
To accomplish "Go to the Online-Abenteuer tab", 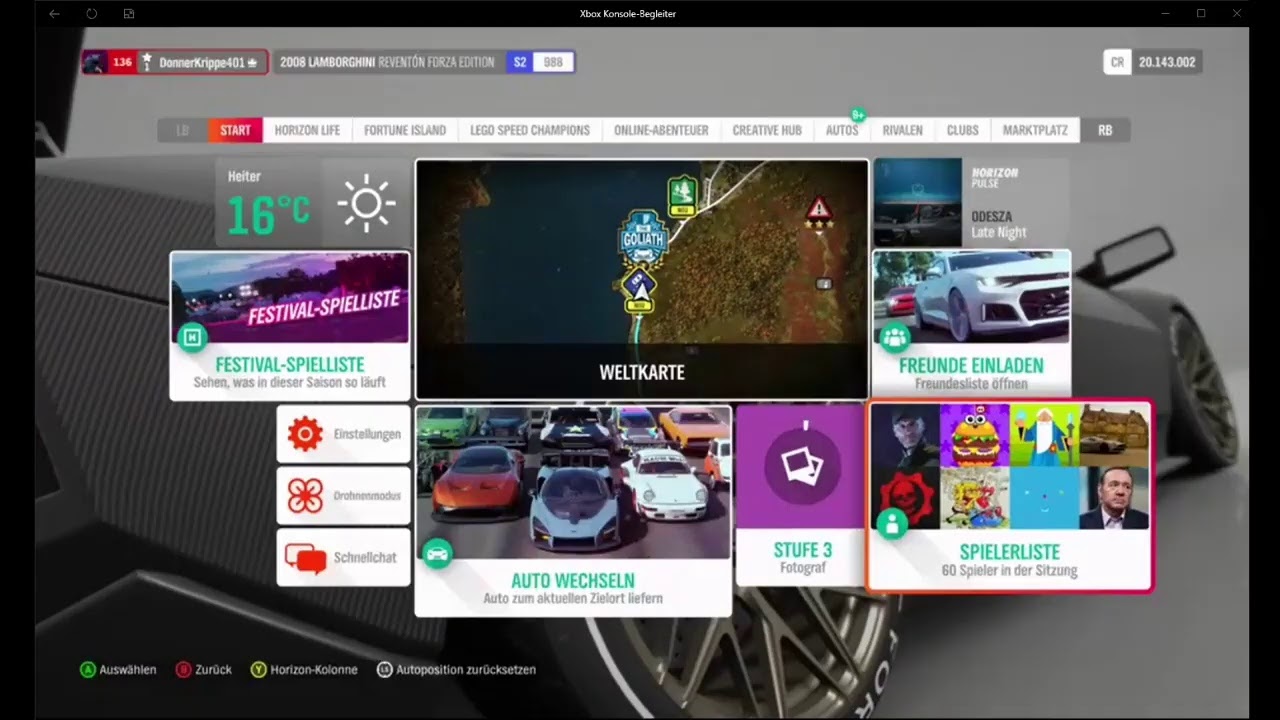I will (661, 130).
